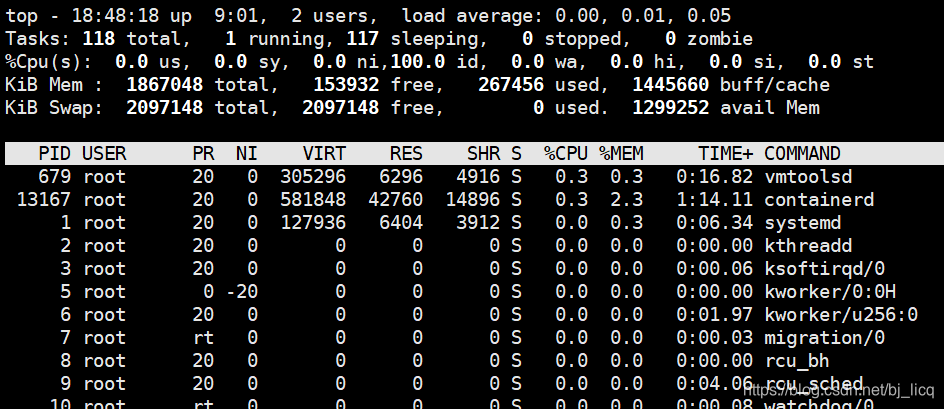Click the VIRT value 305296
Viewport: 944px width, 409px height.
[313, 176]
